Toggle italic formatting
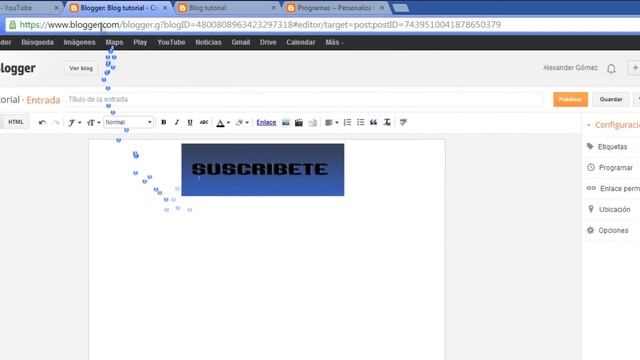 (x=177, y=122)
